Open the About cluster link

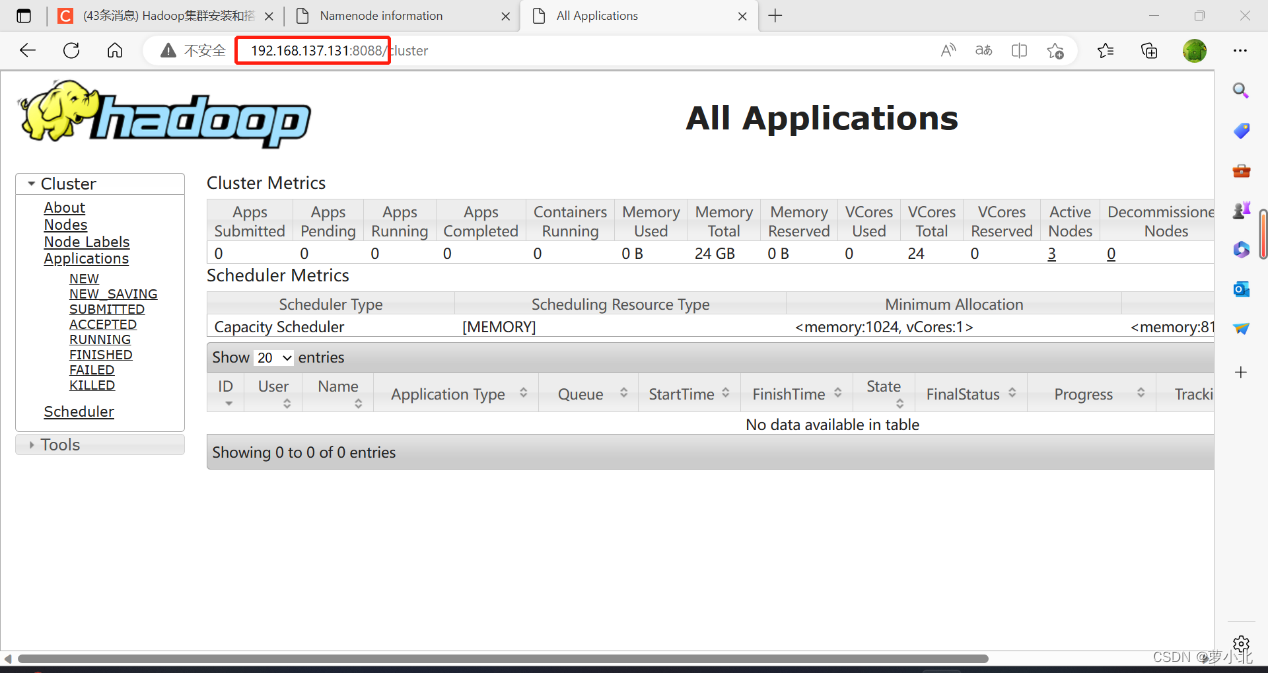click(64, 207)
